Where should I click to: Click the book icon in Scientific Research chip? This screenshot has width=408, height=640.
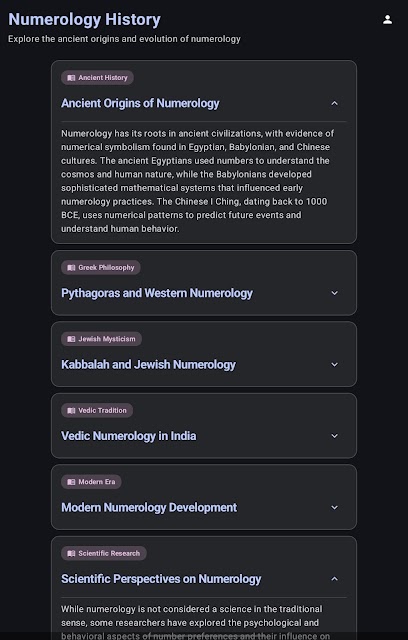(x=71, y=553)
